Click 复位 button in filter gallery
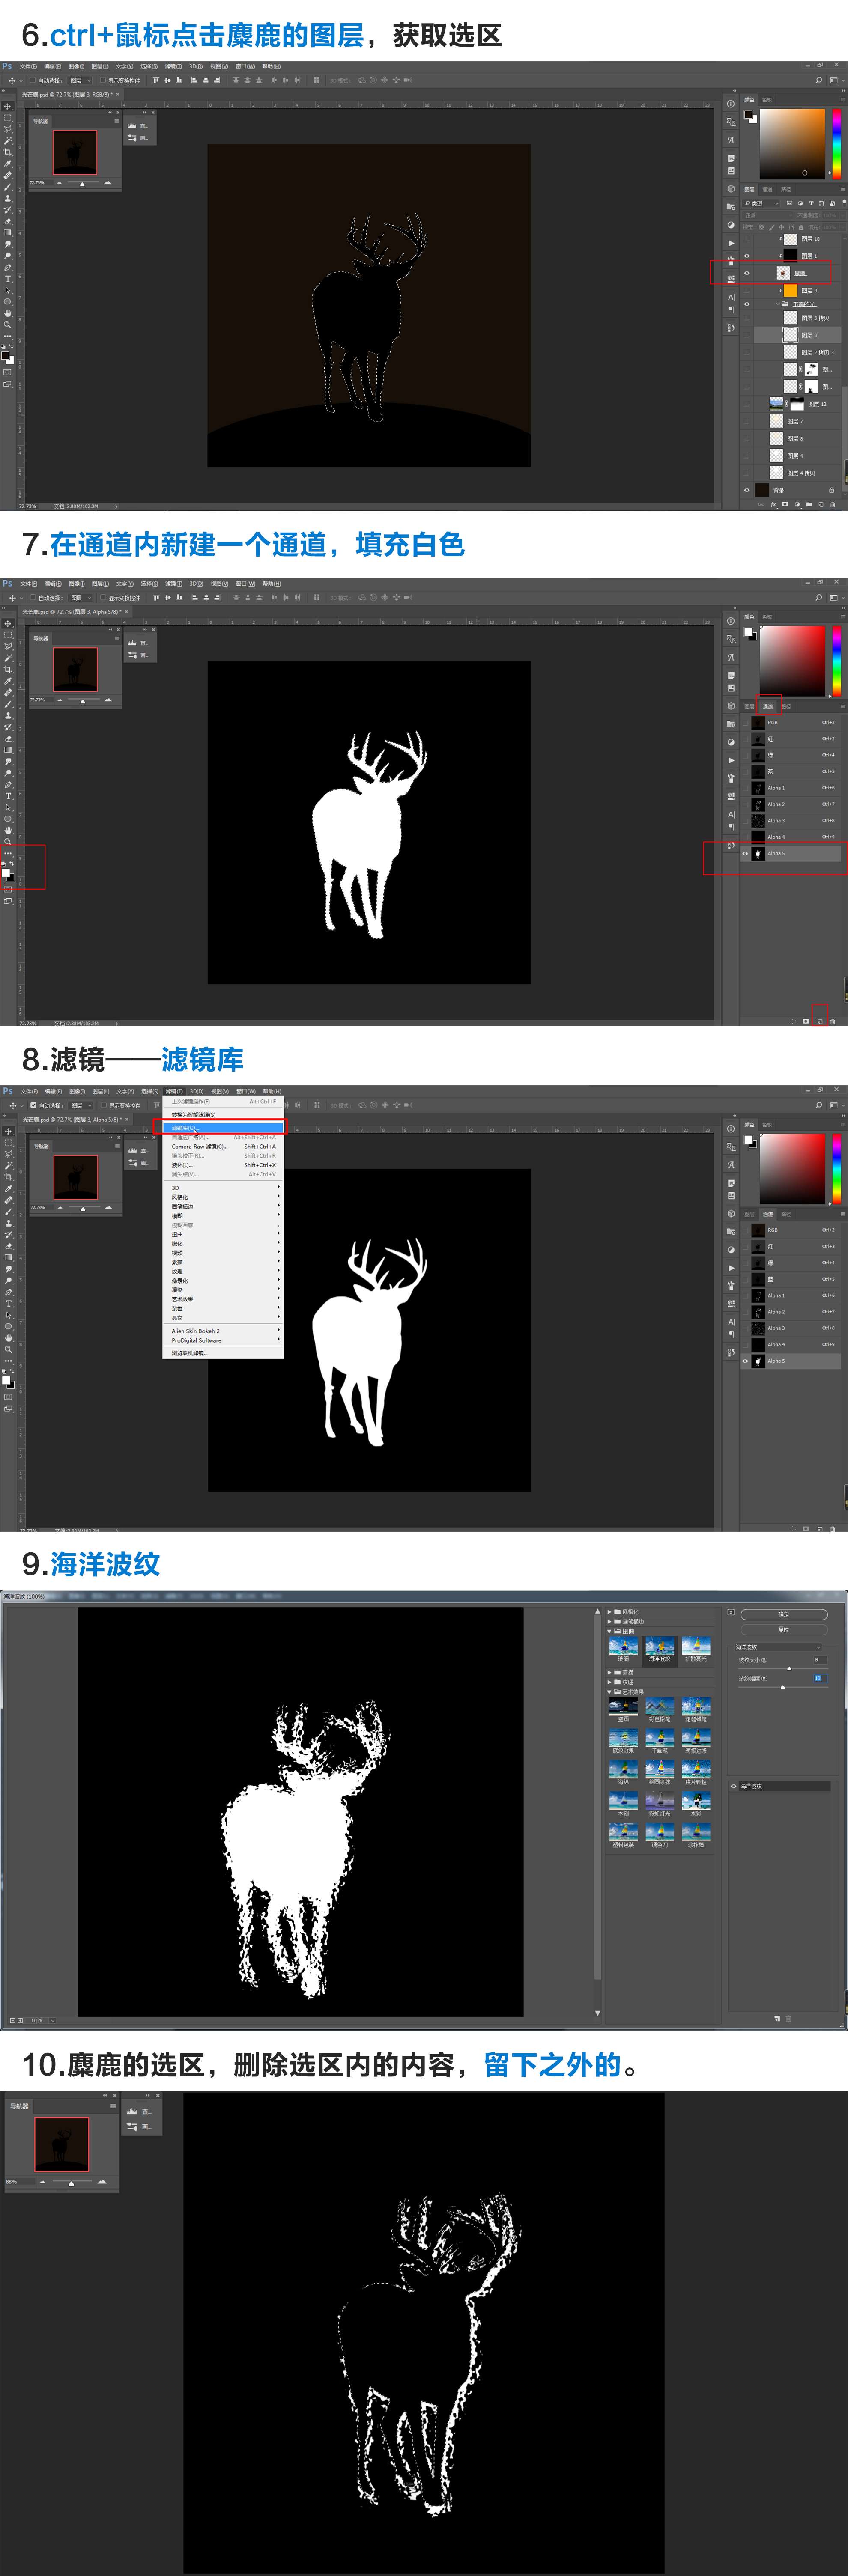This screenshot has width=848, height=2576. click(x=784, y=1630)
